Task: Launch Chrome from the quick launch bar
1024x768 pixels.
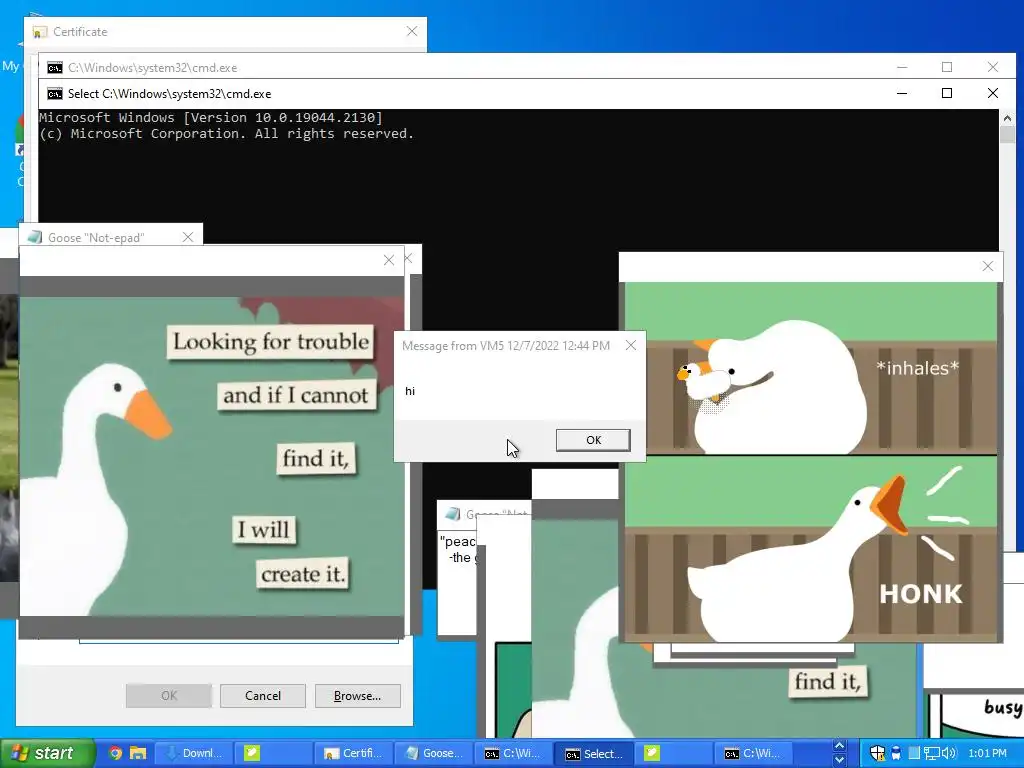Action: coord(116,753)
